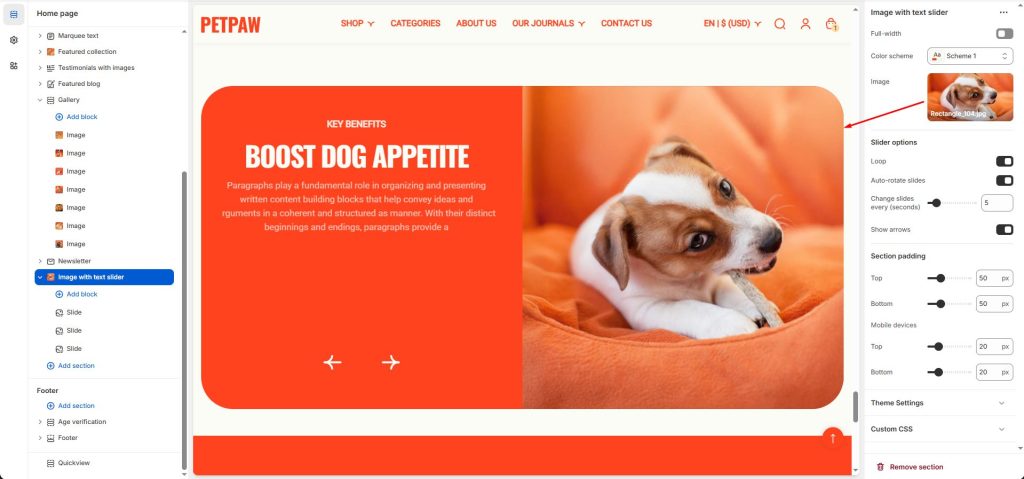The height and width of the screenshot is (479, 1024).
Task: Click Remove section
Action: (910, 467)
